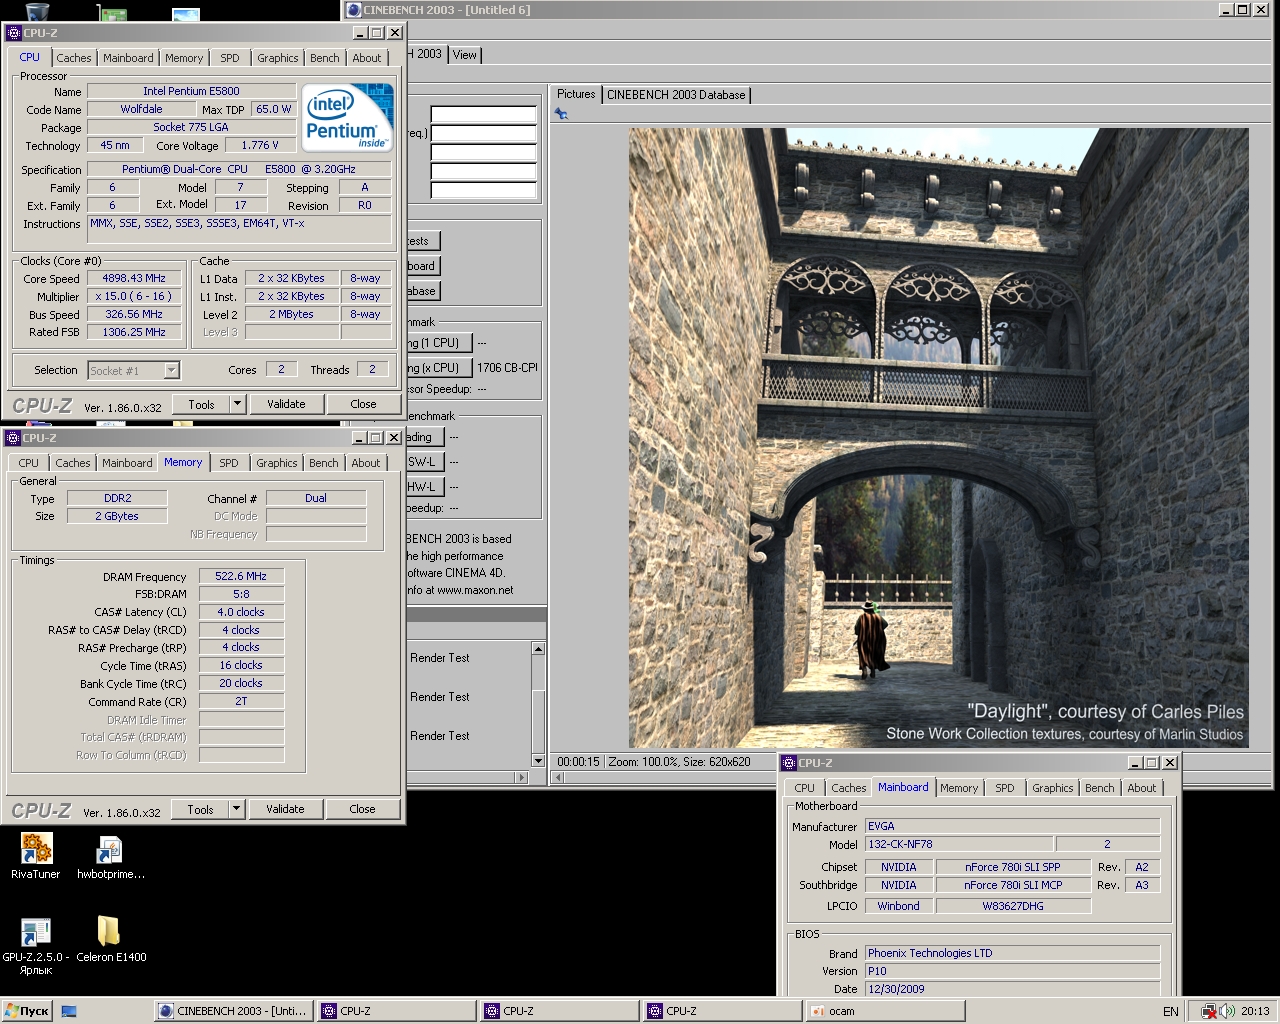The width and height of the screenshot is (1280, 1024).
Task: Start the Rendering (x CPU) benchmark button
Action: [x=438, y=368]
